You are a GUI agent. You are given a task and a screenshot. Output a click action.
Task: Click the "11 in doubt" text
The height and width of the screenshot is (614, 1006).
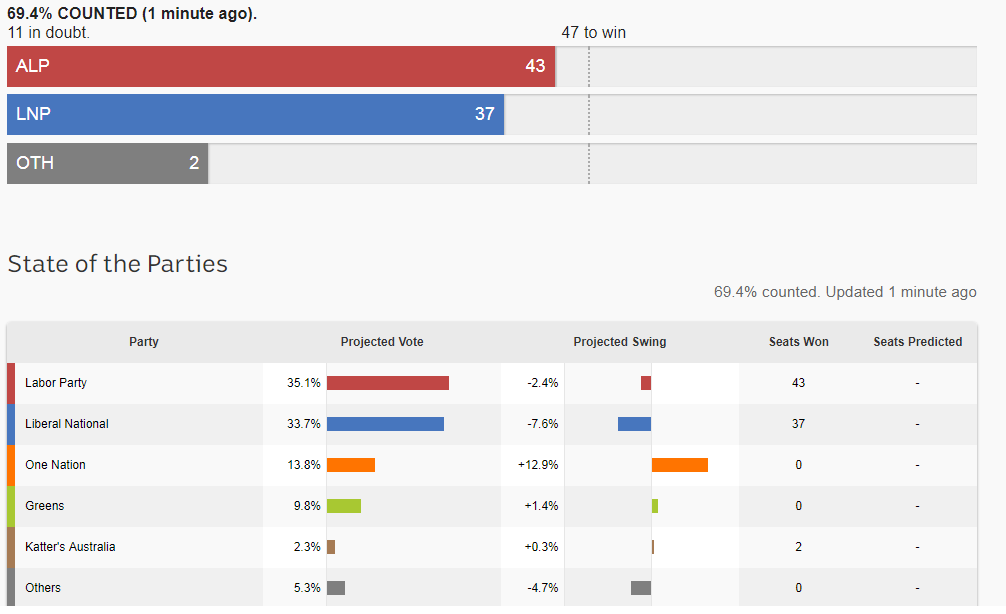coord(48,32)
